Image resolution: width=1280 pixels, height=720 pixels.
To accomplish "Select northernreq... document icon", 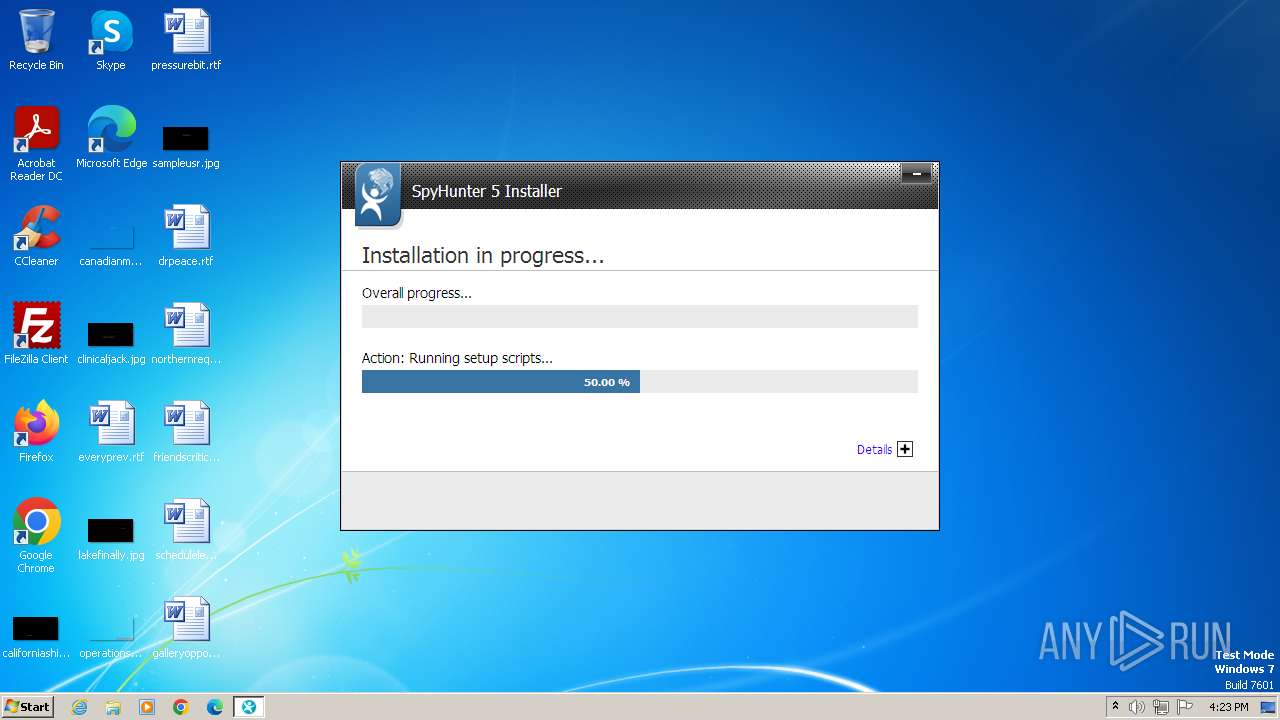I will click(x=186, y=334).
